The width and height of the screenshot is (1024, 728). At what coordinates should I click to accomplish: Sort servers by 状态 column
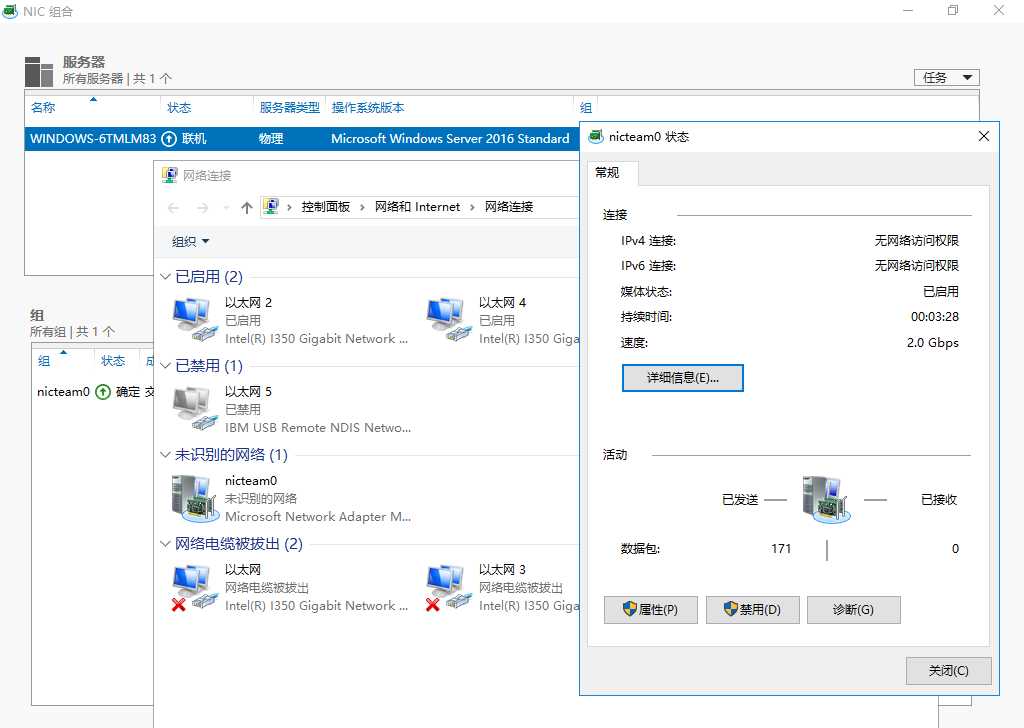pyautogui.click(x=179, y=108)
